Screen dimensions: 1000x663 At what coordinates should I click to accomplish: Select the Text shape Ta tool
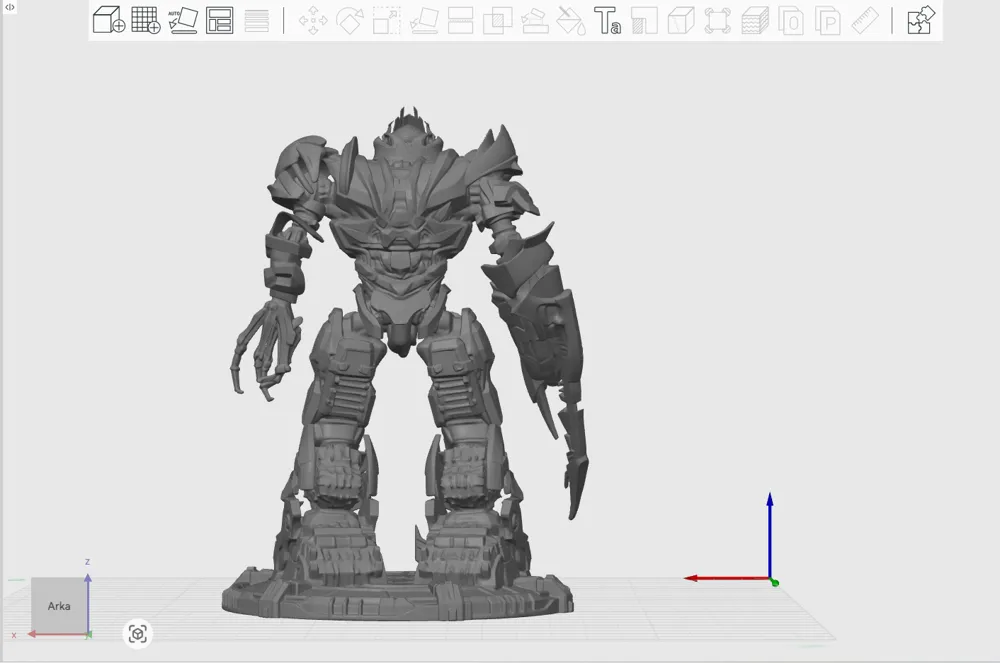(x=607, y=20)
